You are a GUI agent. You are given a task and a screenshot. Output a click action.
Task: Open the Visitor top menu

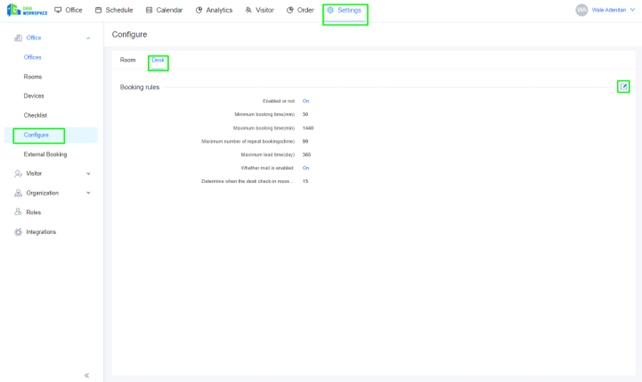tap(260, 10)
